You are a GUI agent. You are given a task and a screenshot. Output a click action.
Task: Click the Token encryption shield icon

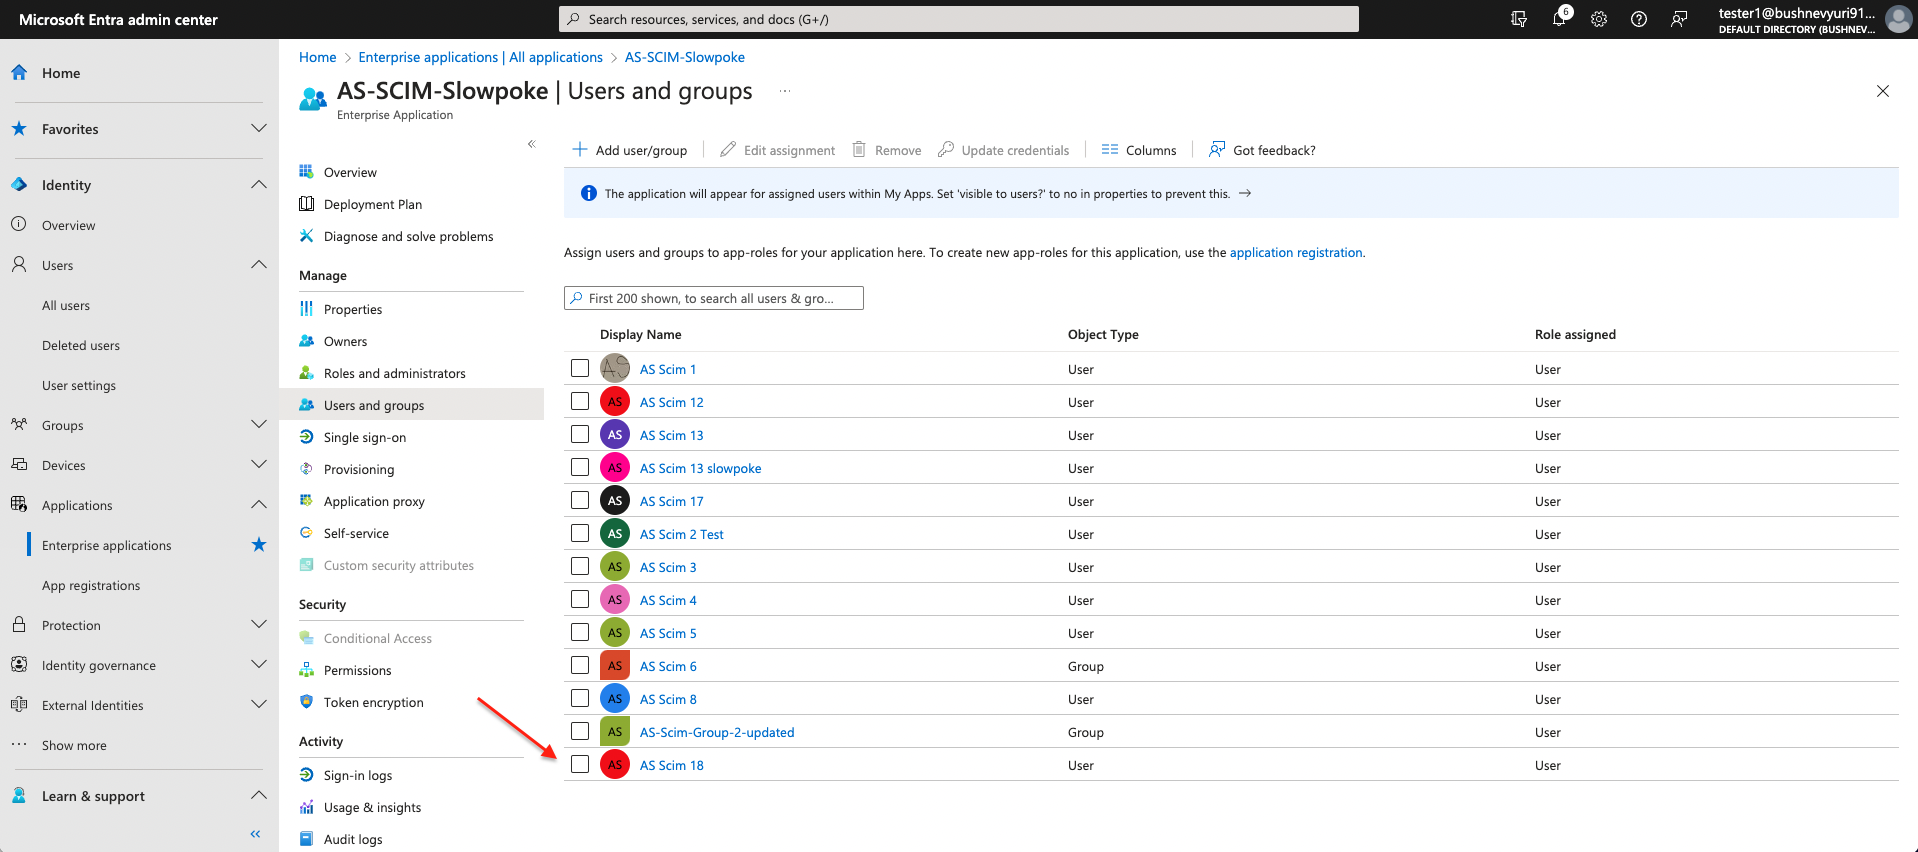point(307,701)
